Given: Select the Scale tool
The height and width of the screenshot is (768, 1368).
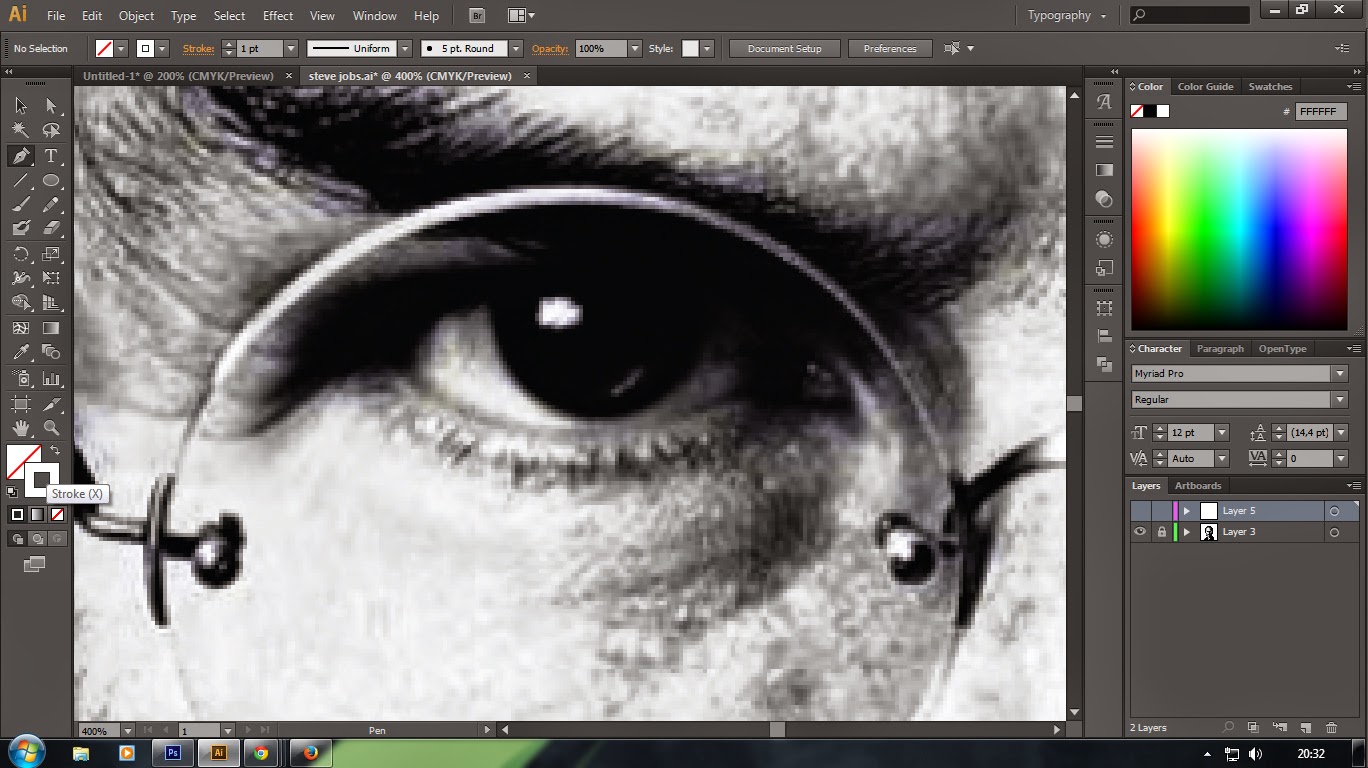Looking at the screenshot, I should click(x=51, y=254).
